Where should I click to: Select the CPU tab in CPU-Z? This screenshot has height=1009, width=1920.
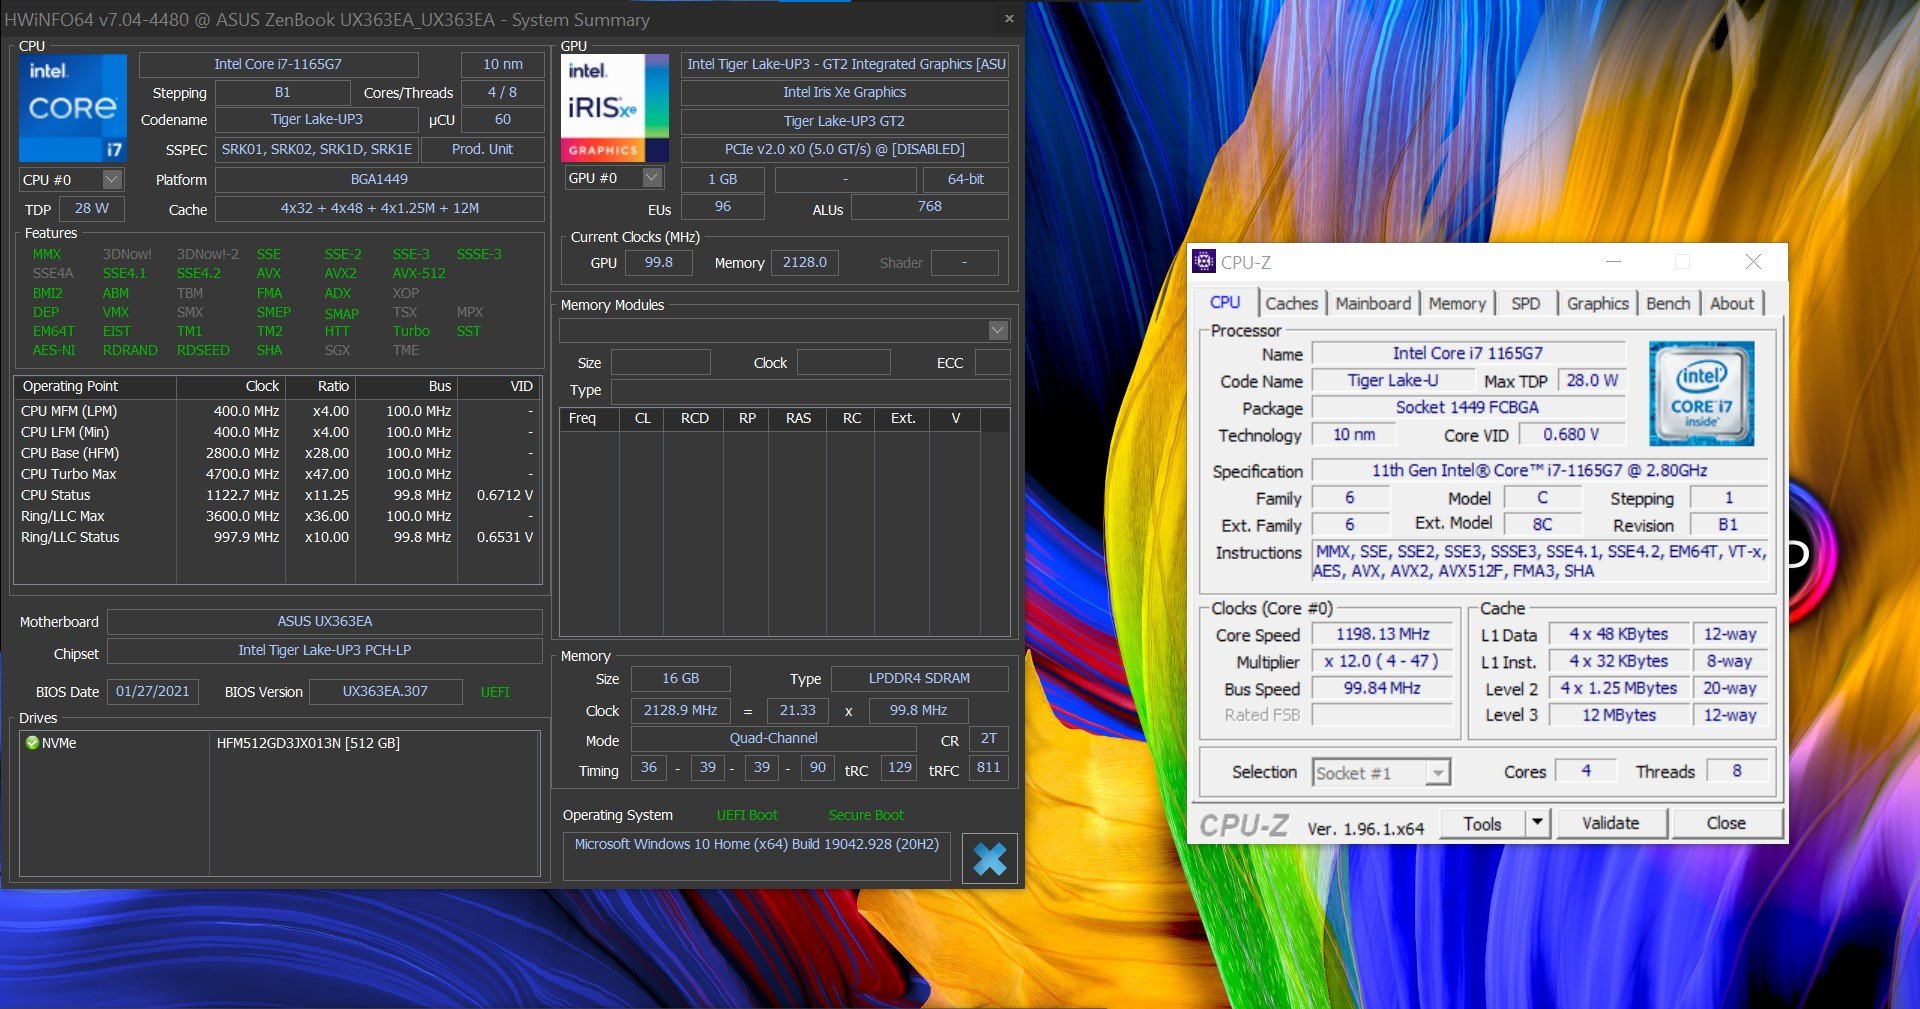1225,302
